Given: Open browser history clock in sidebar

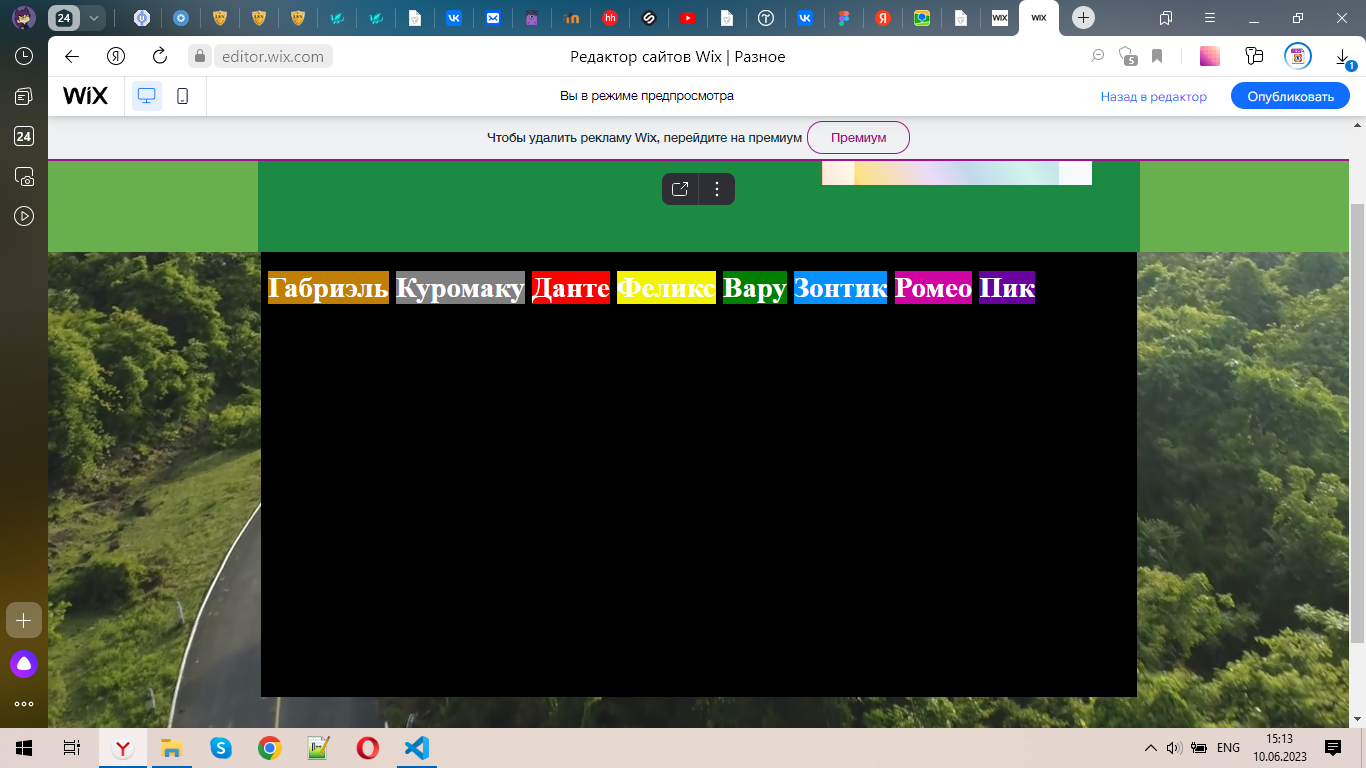Looking at the screenshot, I should [x=24, y=57].
